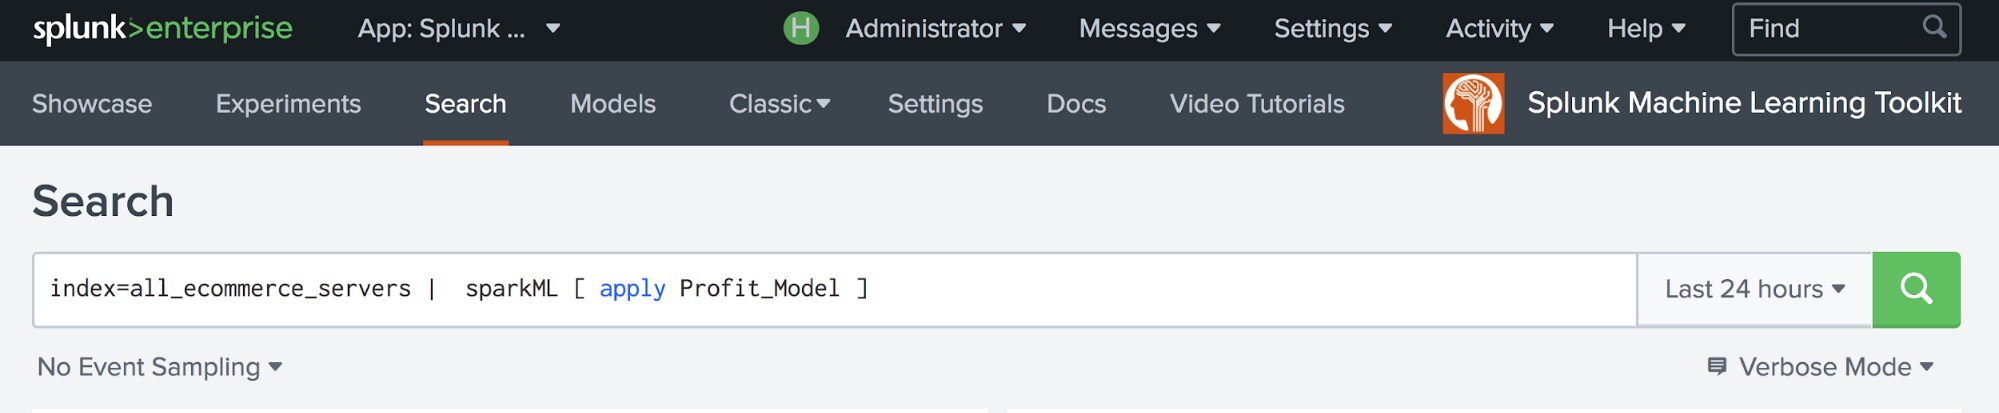The image size is (1999, 413).
Task: Click the Verbose Mode speech icon
Action: [1717, 367]
